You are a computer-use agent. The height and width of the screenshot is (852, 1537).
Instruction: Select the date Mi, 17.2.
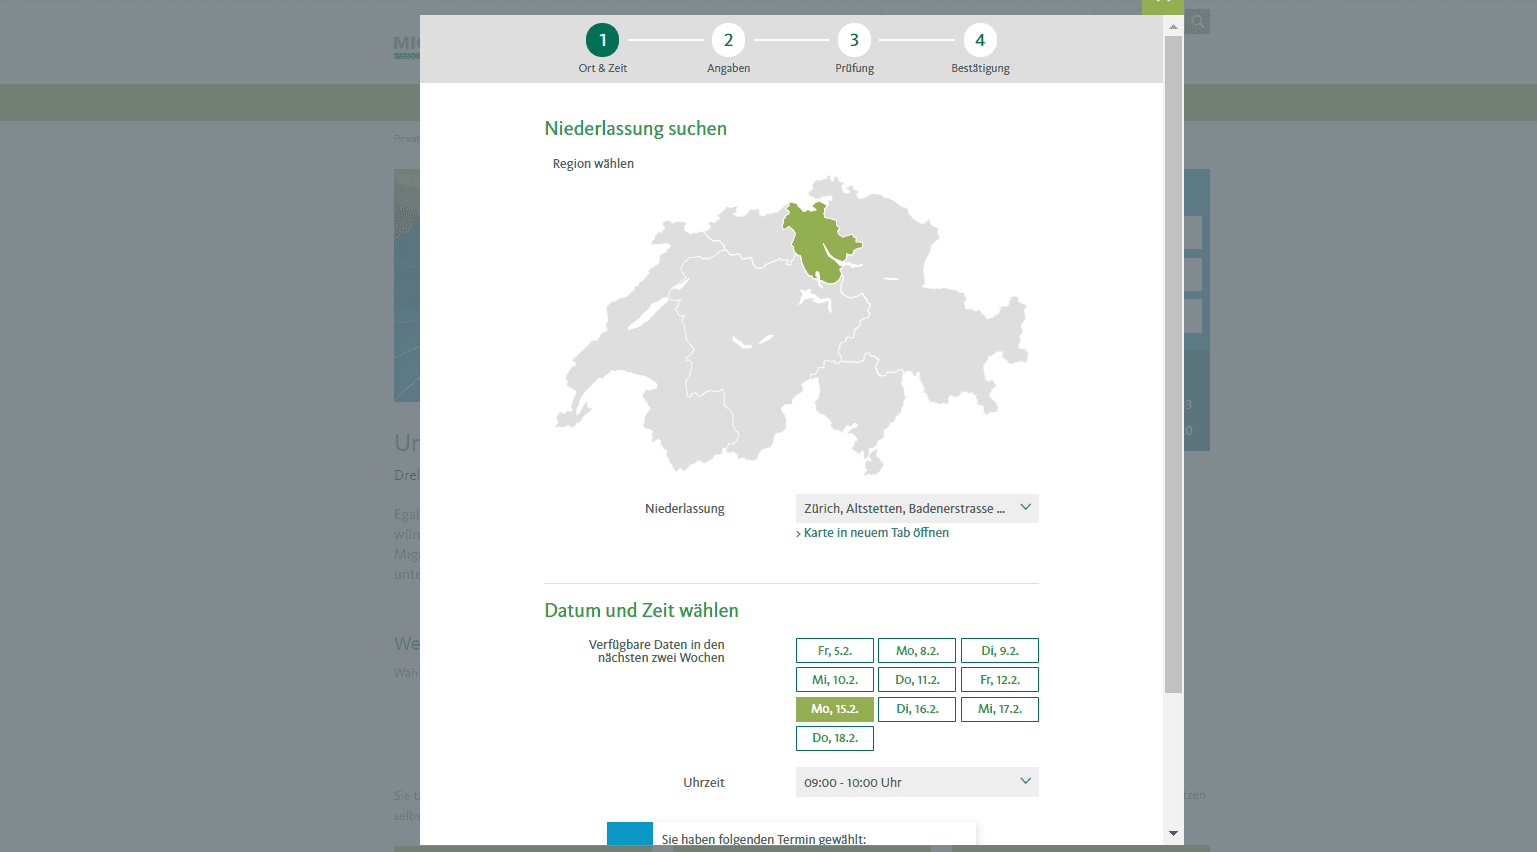999,709
